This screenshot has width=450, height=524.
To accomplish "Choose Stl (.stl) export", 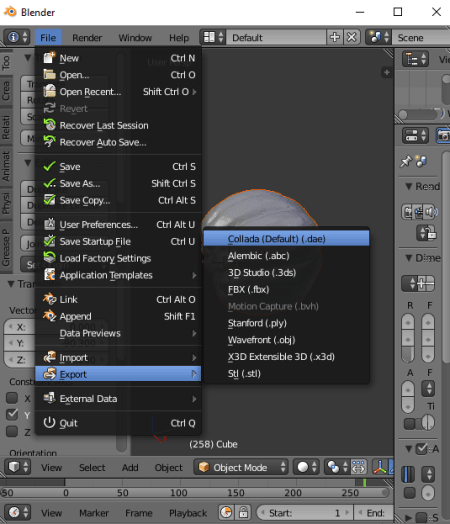I will pyautogui.click(x=287, y=373).
